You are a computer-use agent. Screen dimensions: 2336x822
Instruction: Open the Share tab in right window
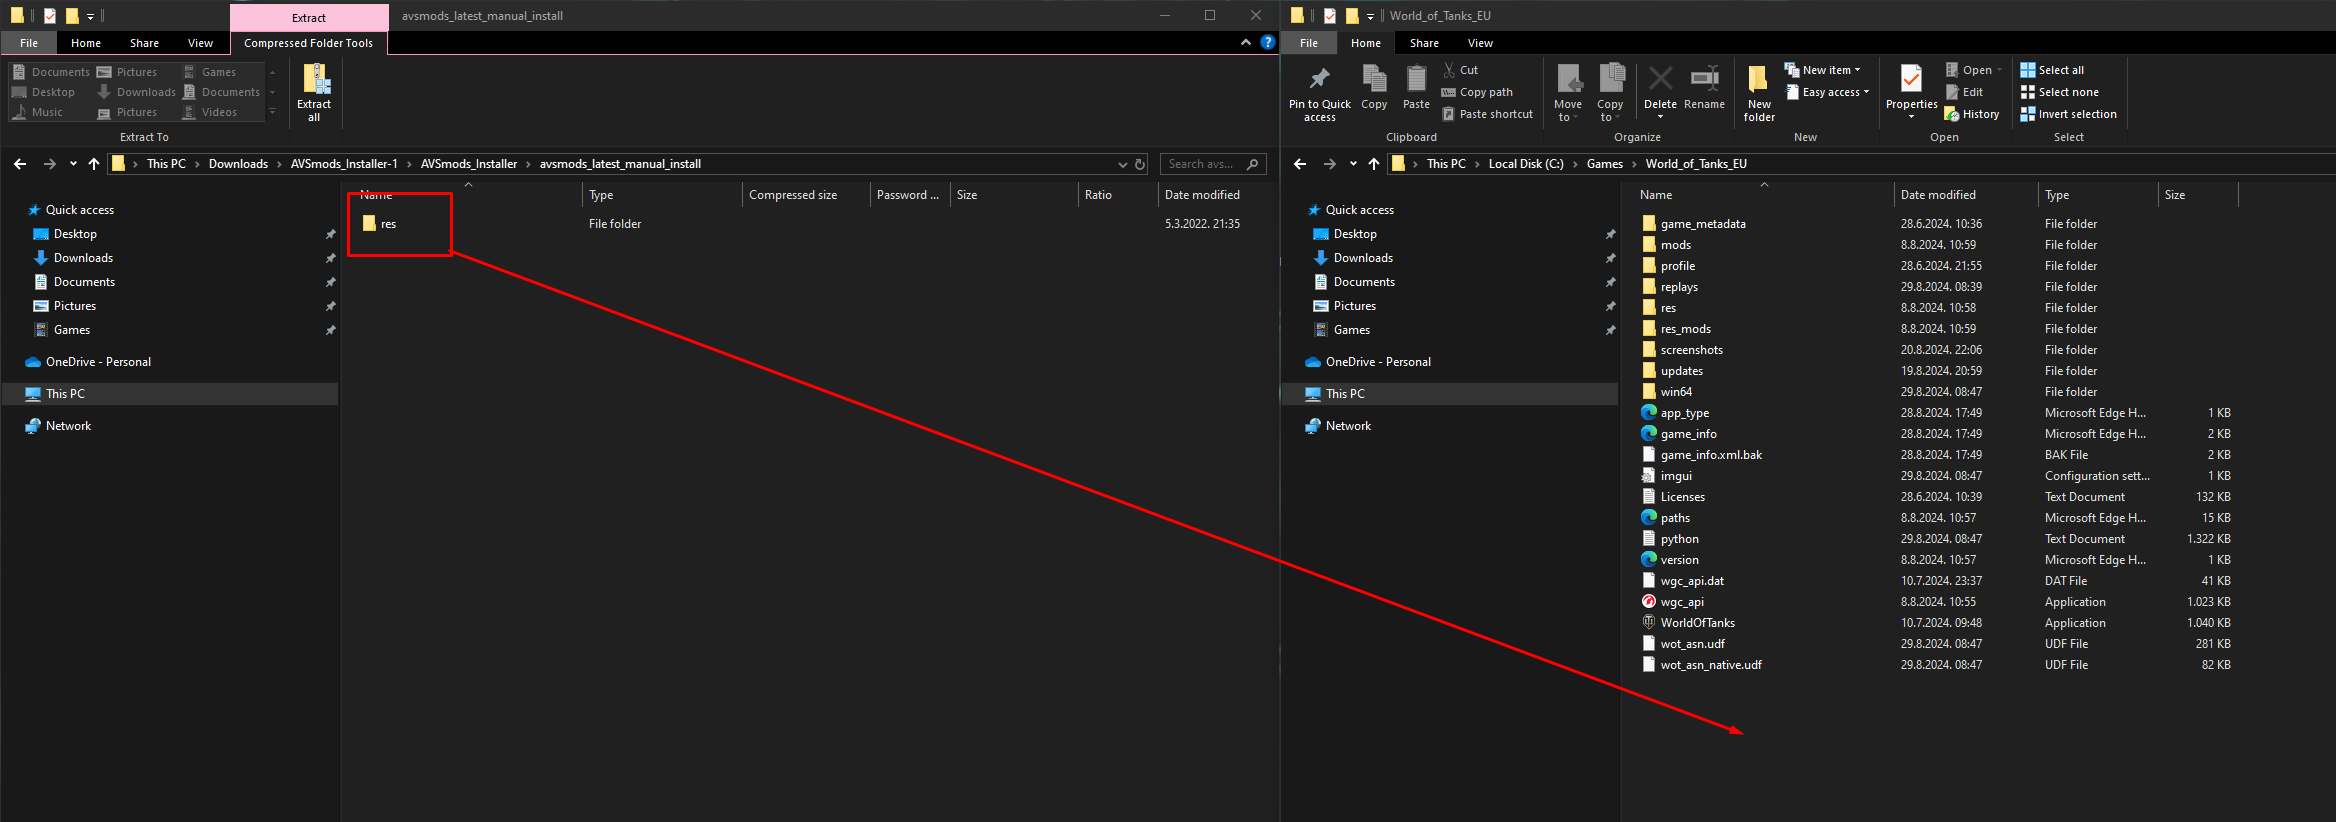pos(1424,43)
